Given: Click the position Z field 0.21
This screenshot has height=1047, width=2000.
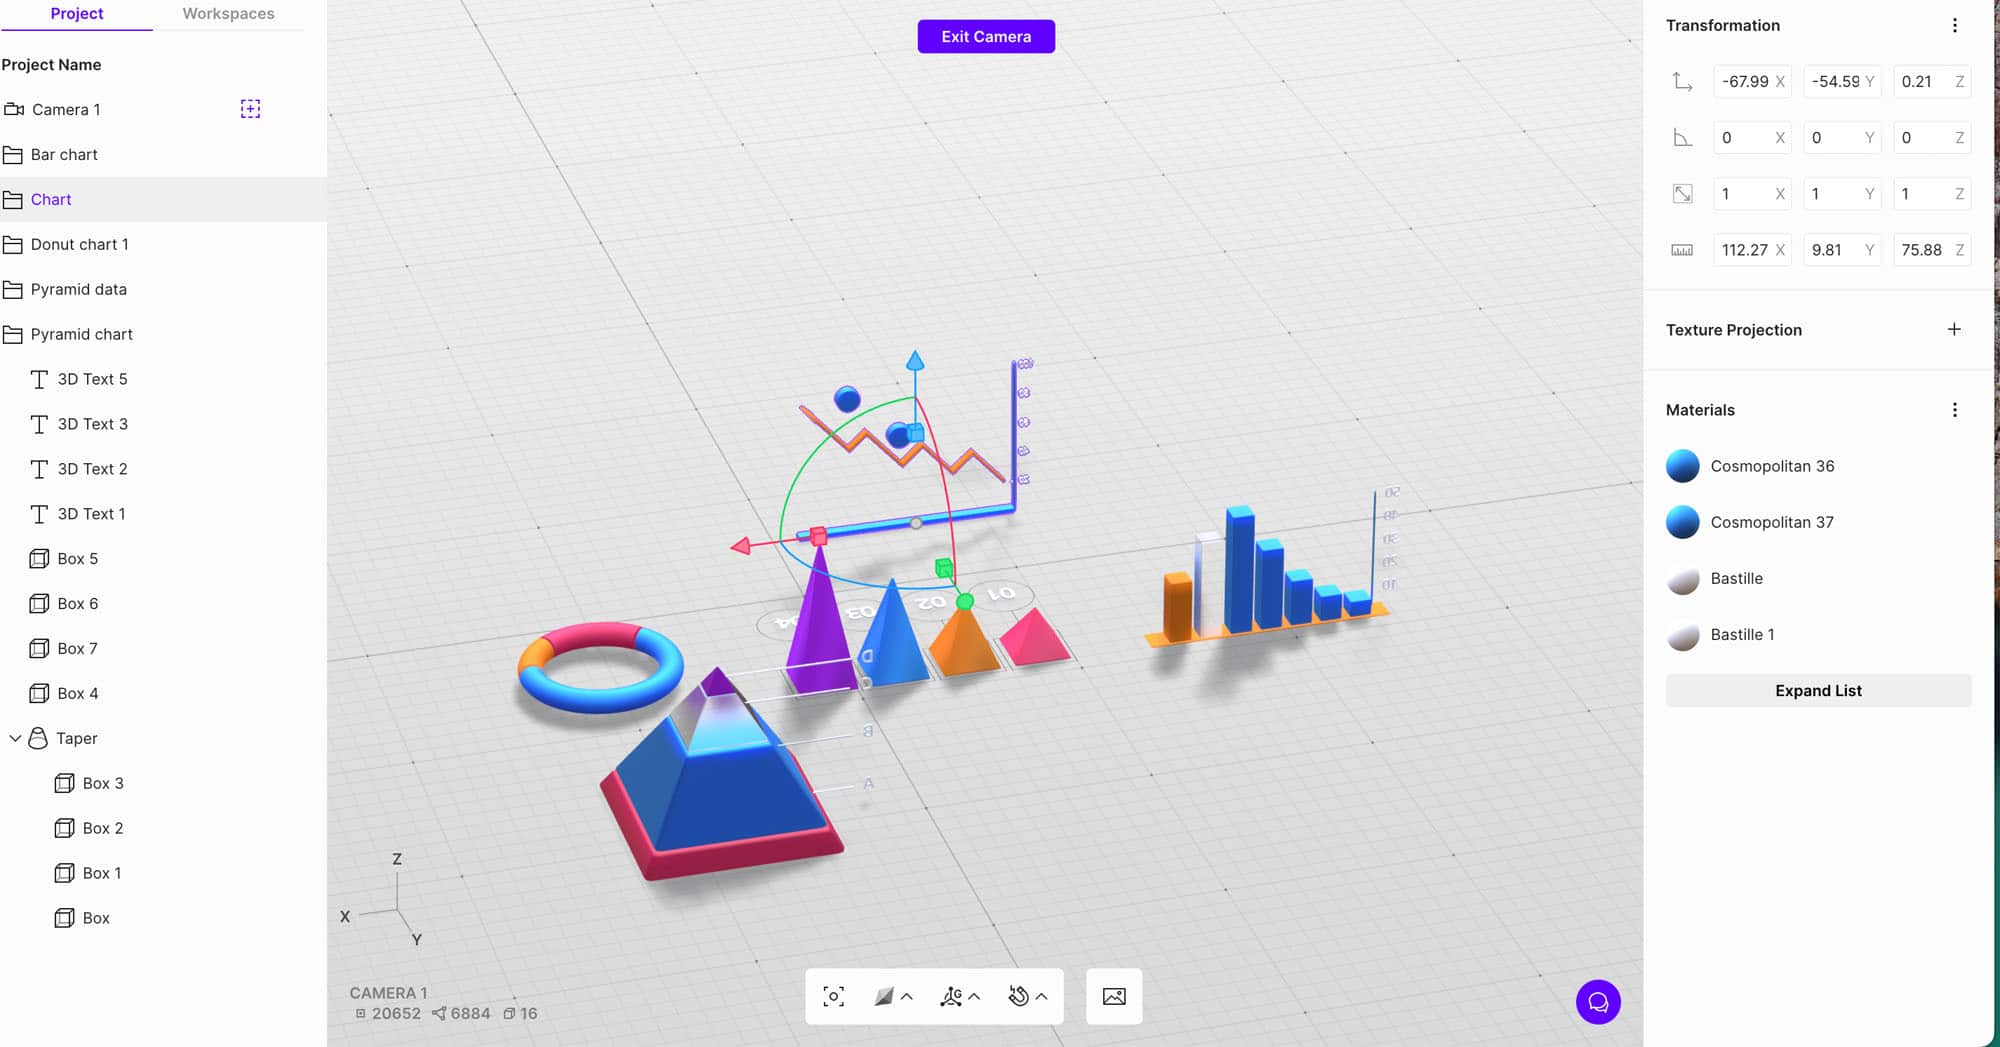Looking at the screenshot, I should coord(1932,82).
